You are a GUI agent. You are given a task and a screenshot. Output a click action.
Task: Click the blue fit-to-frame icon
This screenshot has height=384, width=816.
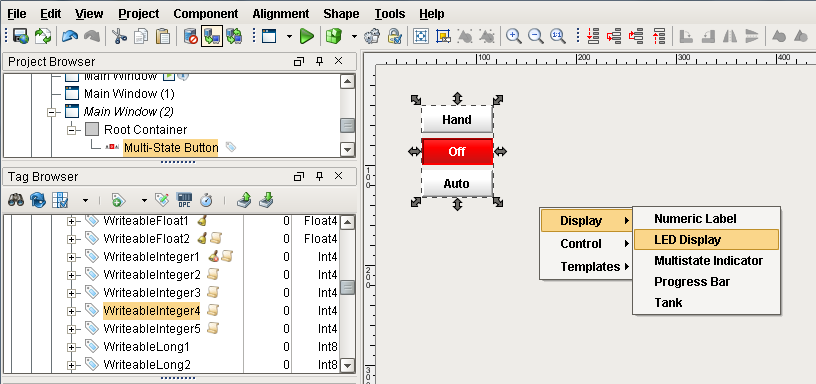tap(420, 36)
